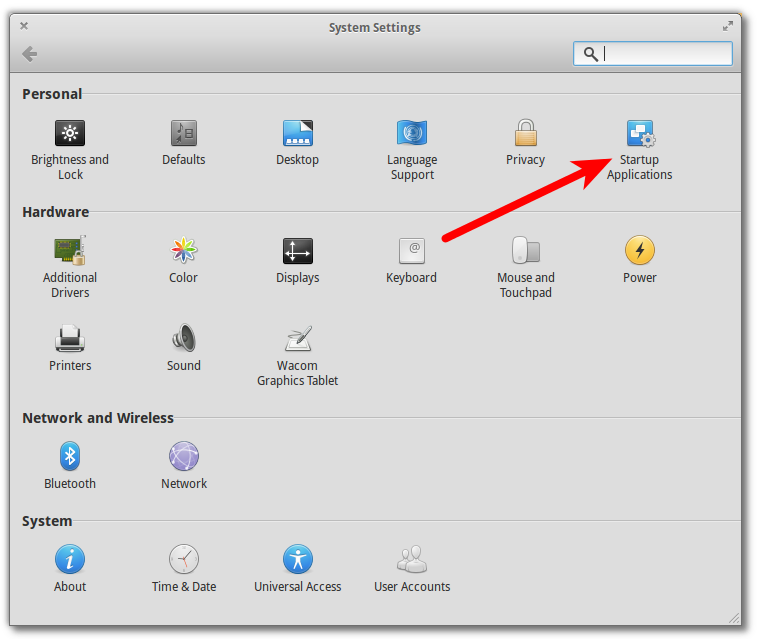Open the Network settings icon
Image resolution: width=759 pixels, height=639 pixels.
tap(184, 456)
